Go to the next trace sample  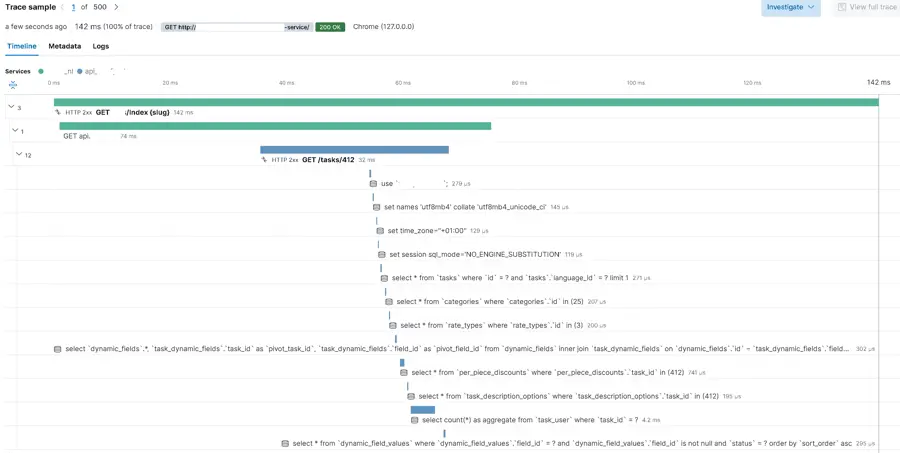[x=116, y=7]
